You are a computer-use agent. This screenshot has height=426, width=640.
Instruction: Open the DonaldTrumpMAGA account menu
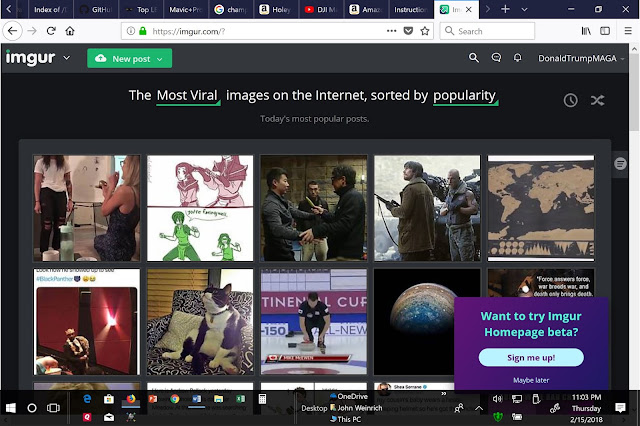(x=581, y=58)
